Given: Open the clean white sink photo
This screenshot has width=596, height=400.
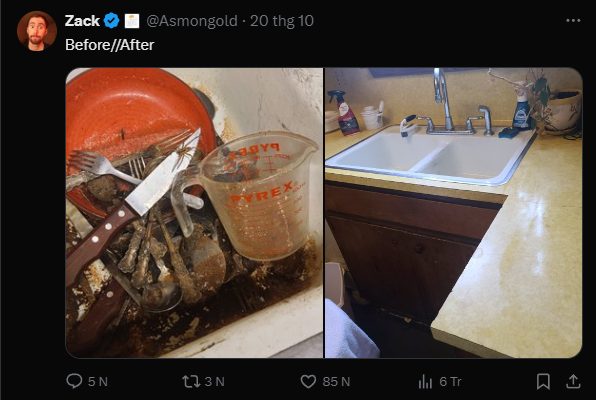Looking at the screenshot, I should (x=453, y=213).
